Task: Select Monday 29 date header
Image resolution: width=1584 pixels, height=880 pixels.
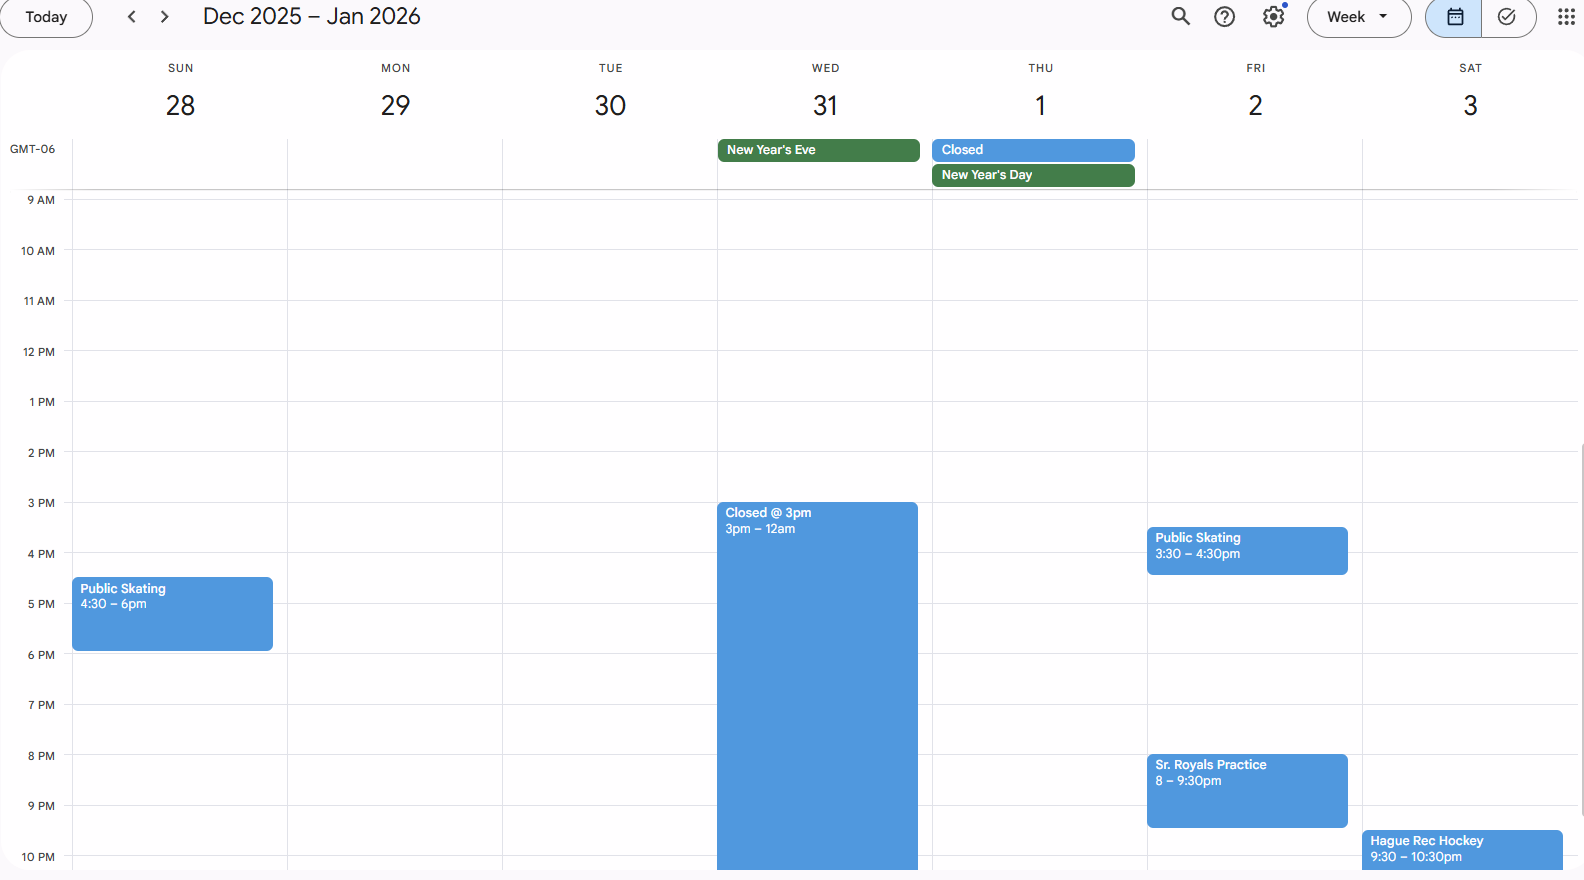Action: (395, 105)
